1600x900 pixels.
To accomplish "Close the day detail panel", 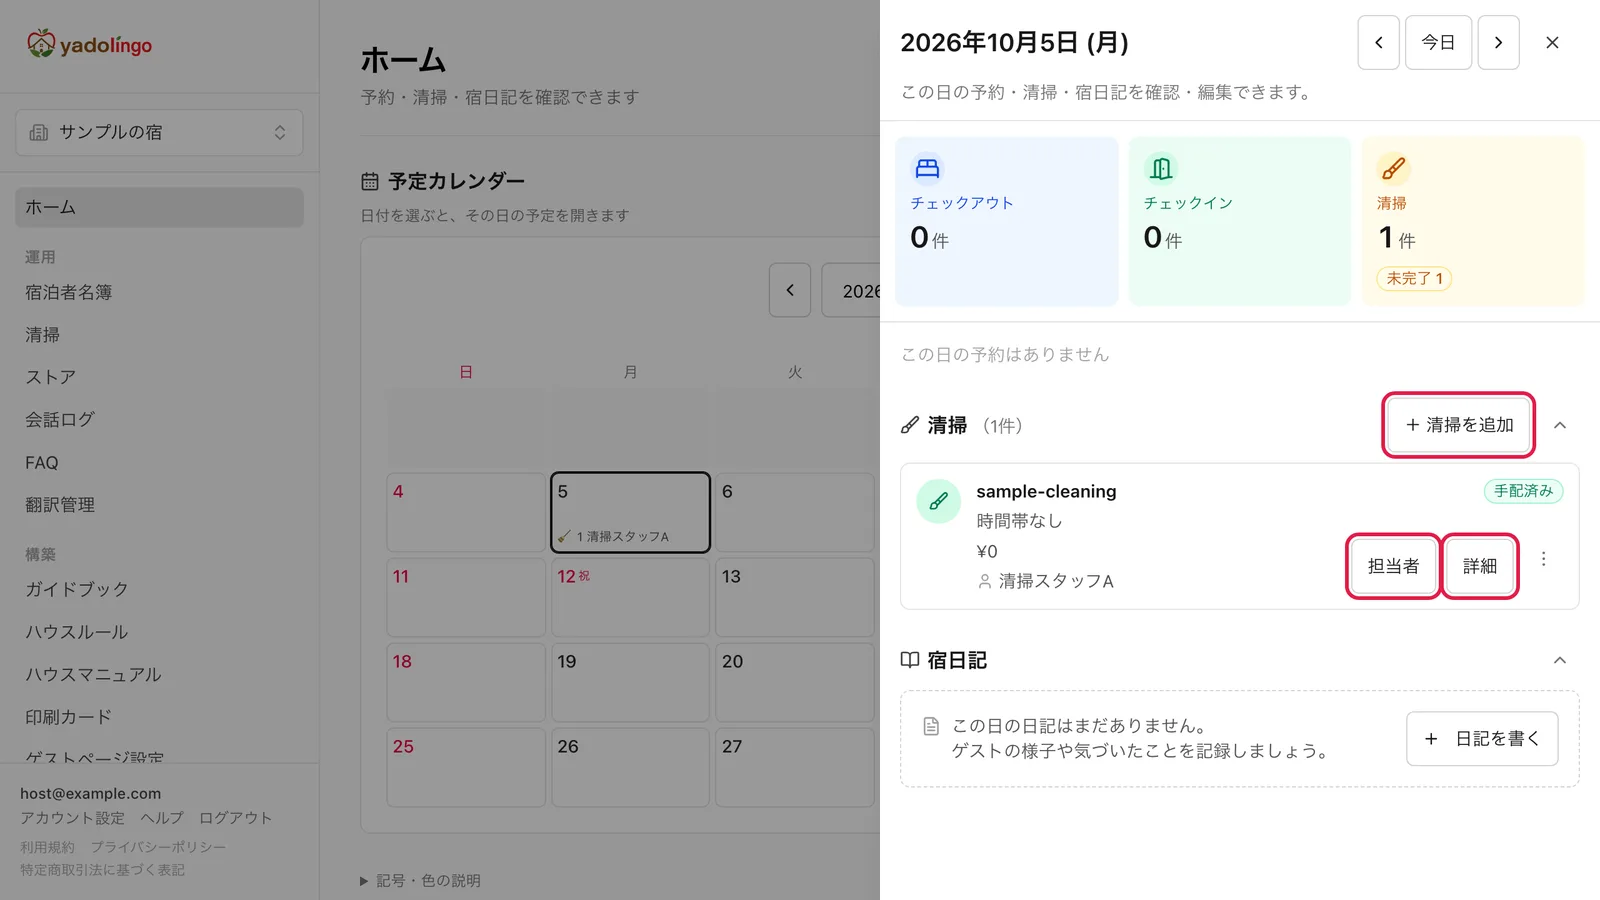I will (1552, 43).
